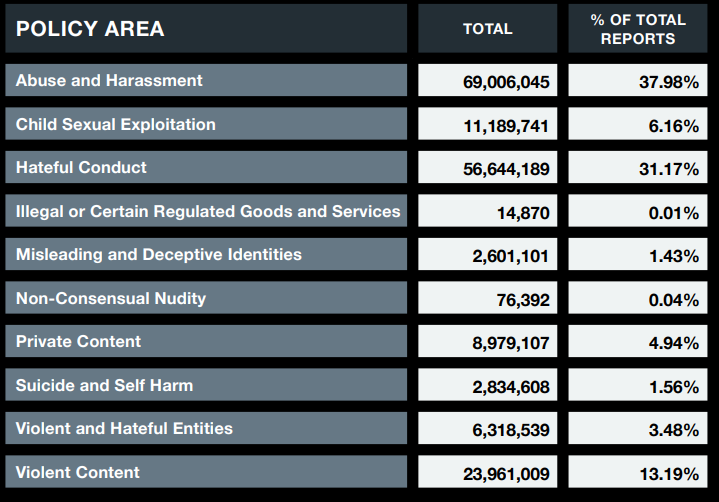This screenshot has height=502, width=719.
Task: Click the 4.94% percentage cell
Action: click(638, 341)
